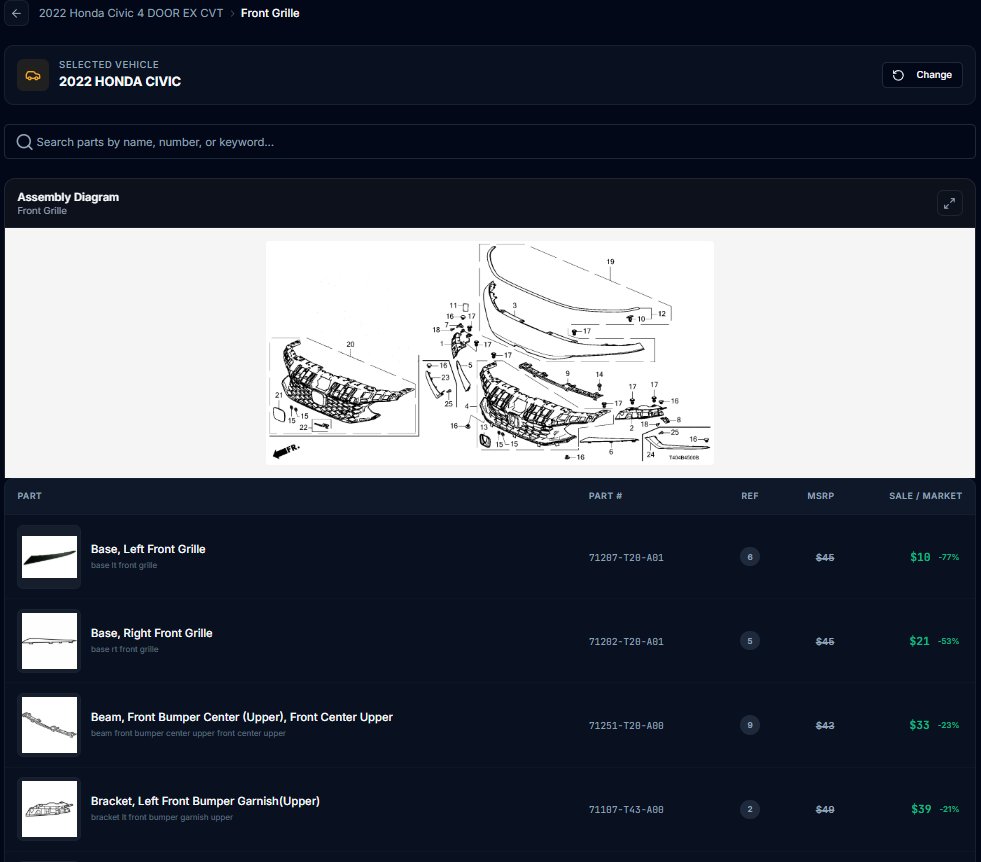Click the MSRP column header
Viewport: 981px width, 862px height.
click(x=820, y=495)
